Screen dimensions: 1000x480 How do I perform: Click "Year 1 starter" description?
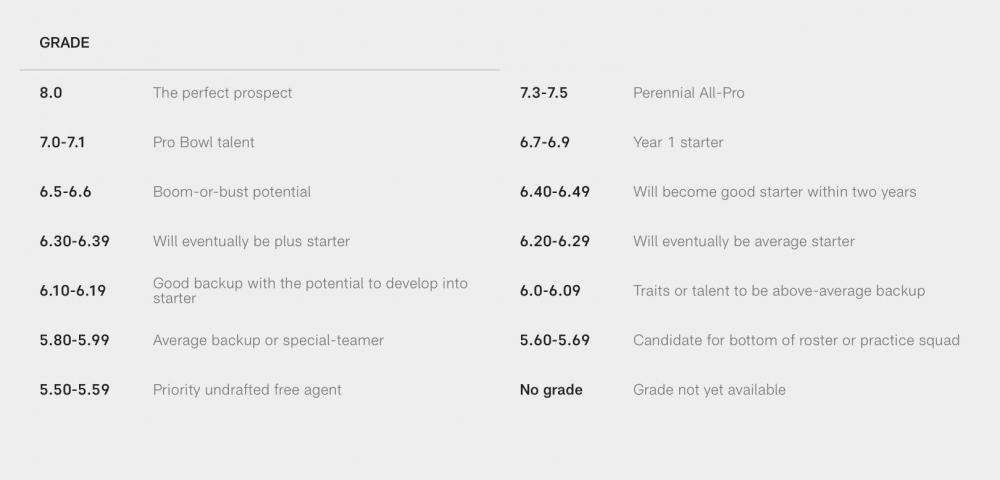coord(677,142)
